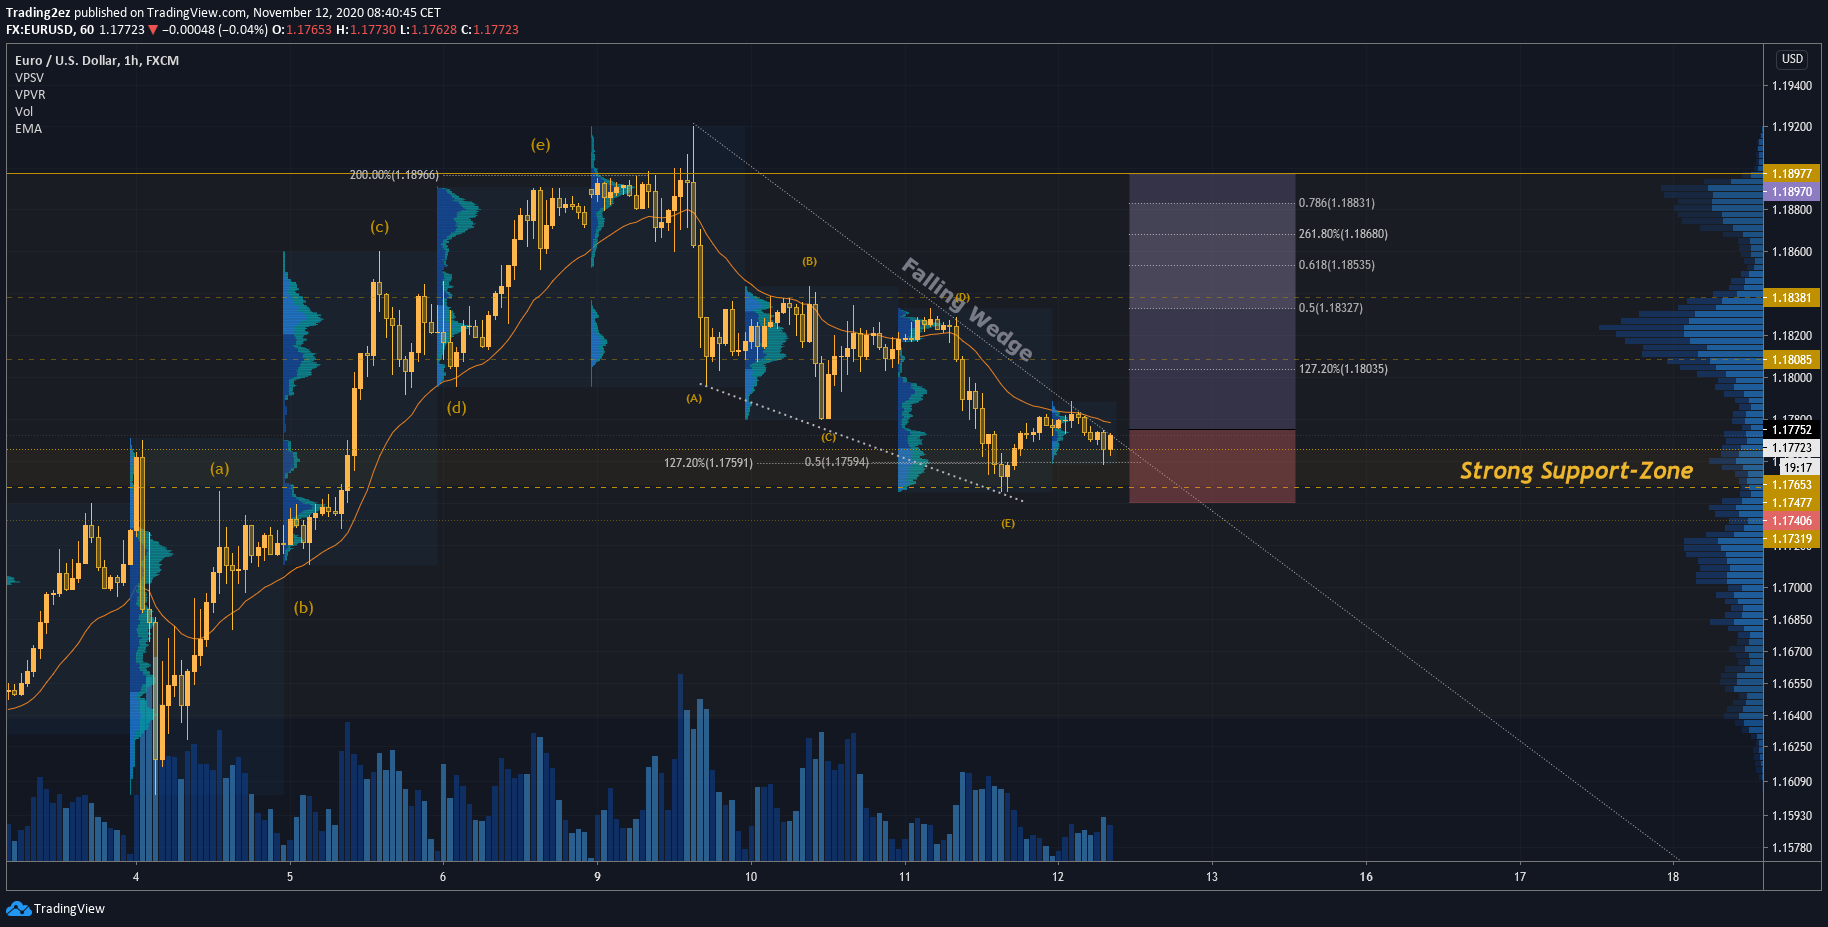The image size is (1828, 927).
Task: Click the Euro / U.S. Dollar symbol title
Action: (97, 60)
